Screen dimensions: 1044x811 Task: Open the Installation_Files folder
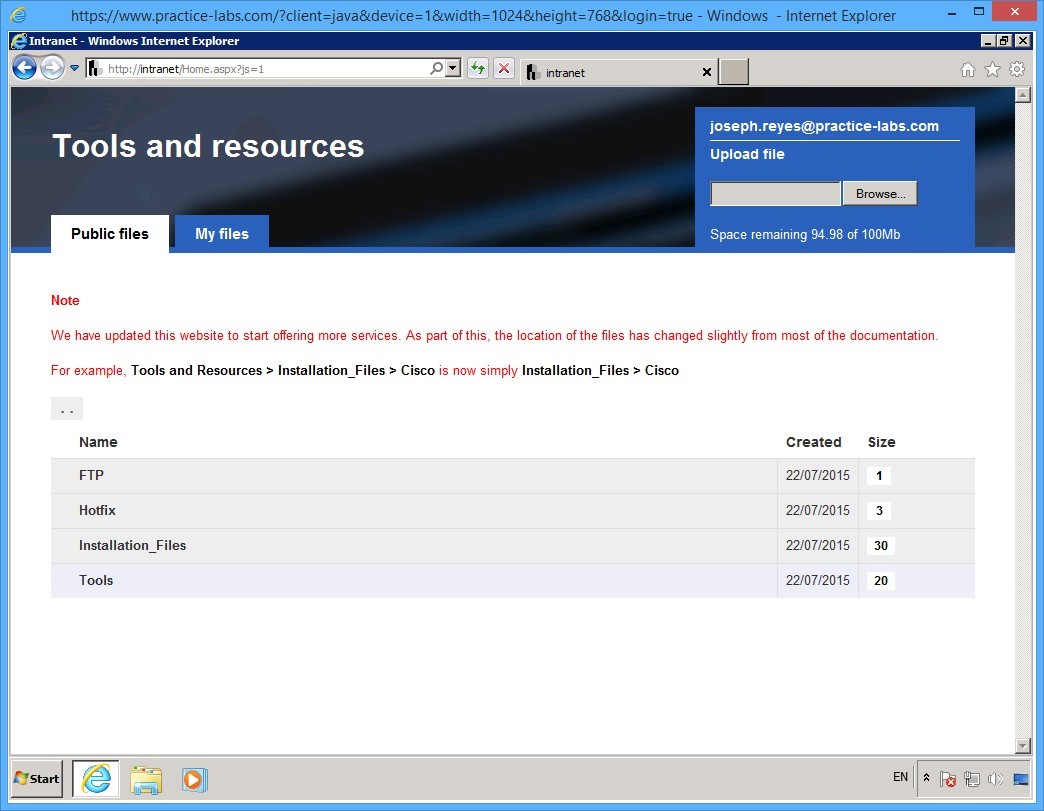pyautogui.click(x=132, y=545)
